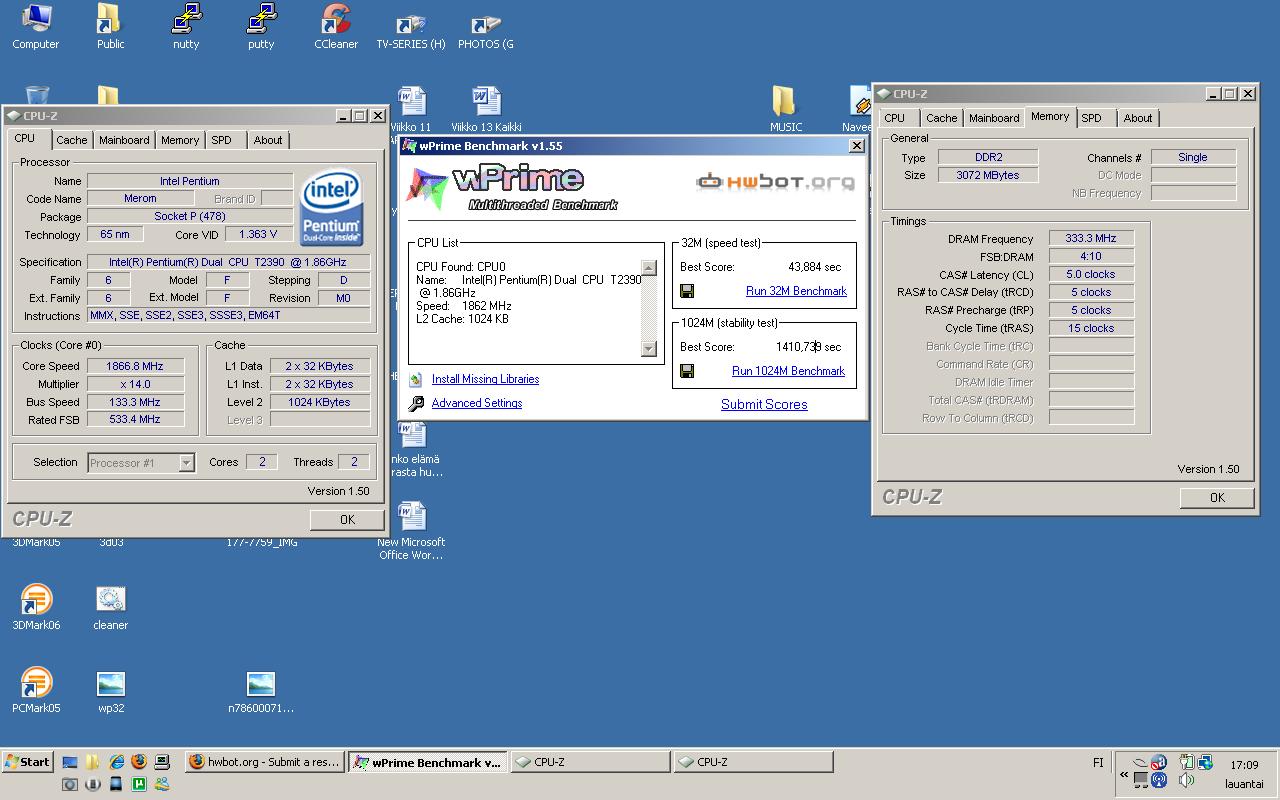Viewport: 1280px width, 800px height.
Task: Click the Intel Pentium logo in CPU-Z
Action: point(331,207)
